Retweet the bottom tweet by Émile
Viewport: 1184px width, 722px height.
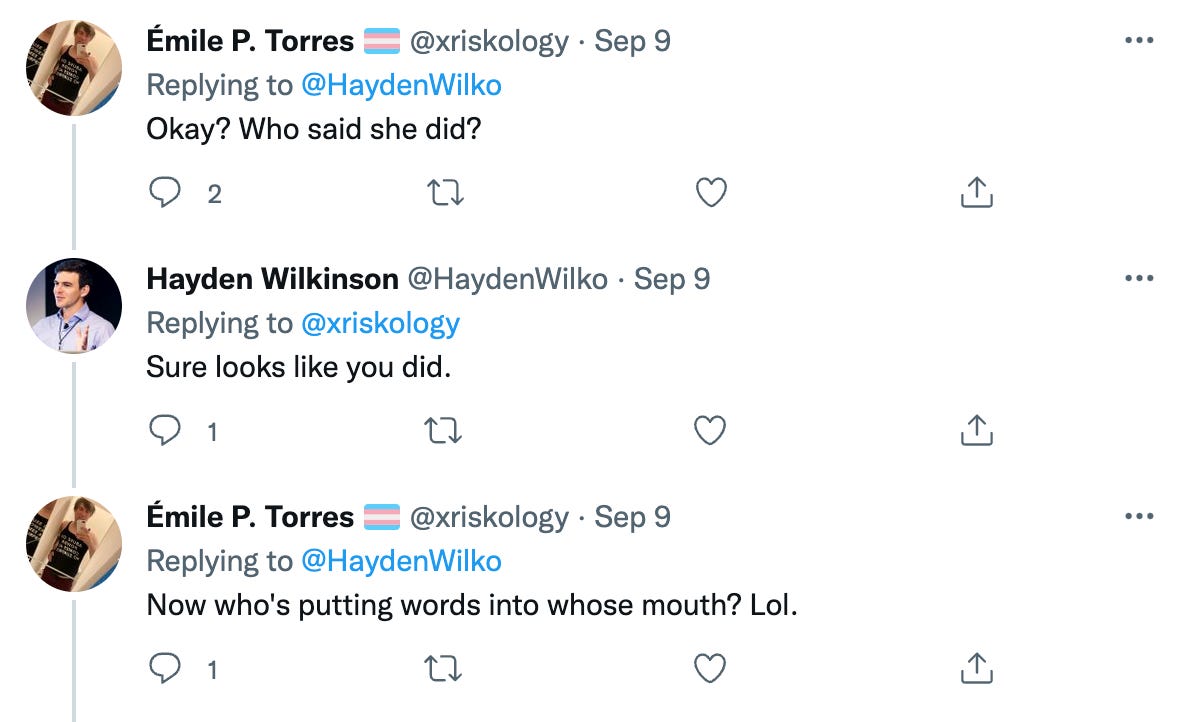pyautogui.click(x=443, y=667)
